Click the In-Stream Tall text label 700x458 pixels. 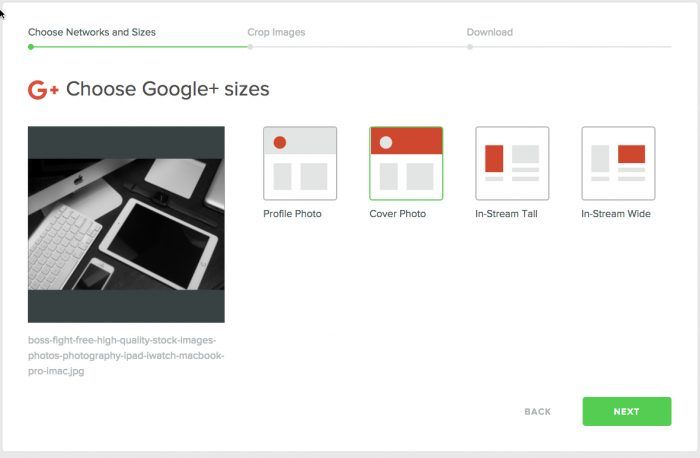pyautogui.click(x=508, y=214)
